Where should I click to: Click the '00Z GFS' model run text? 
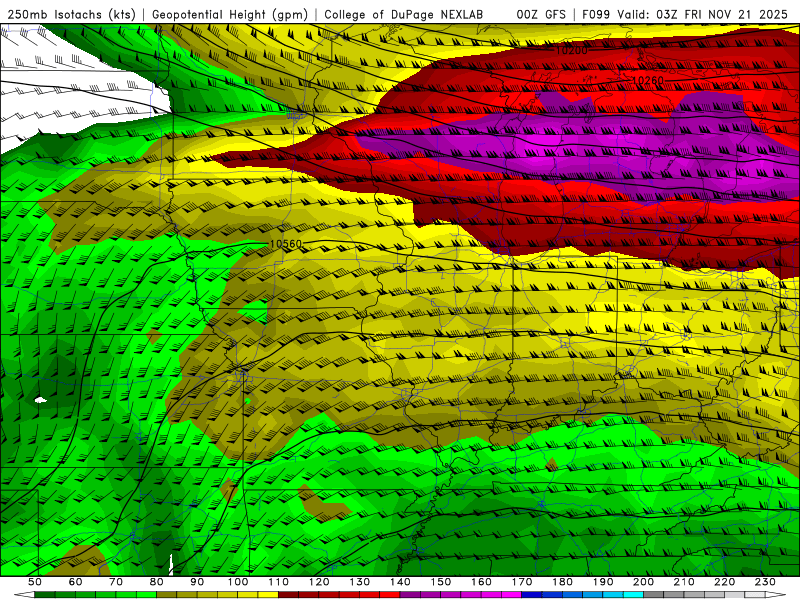click(x=541, y=15)
